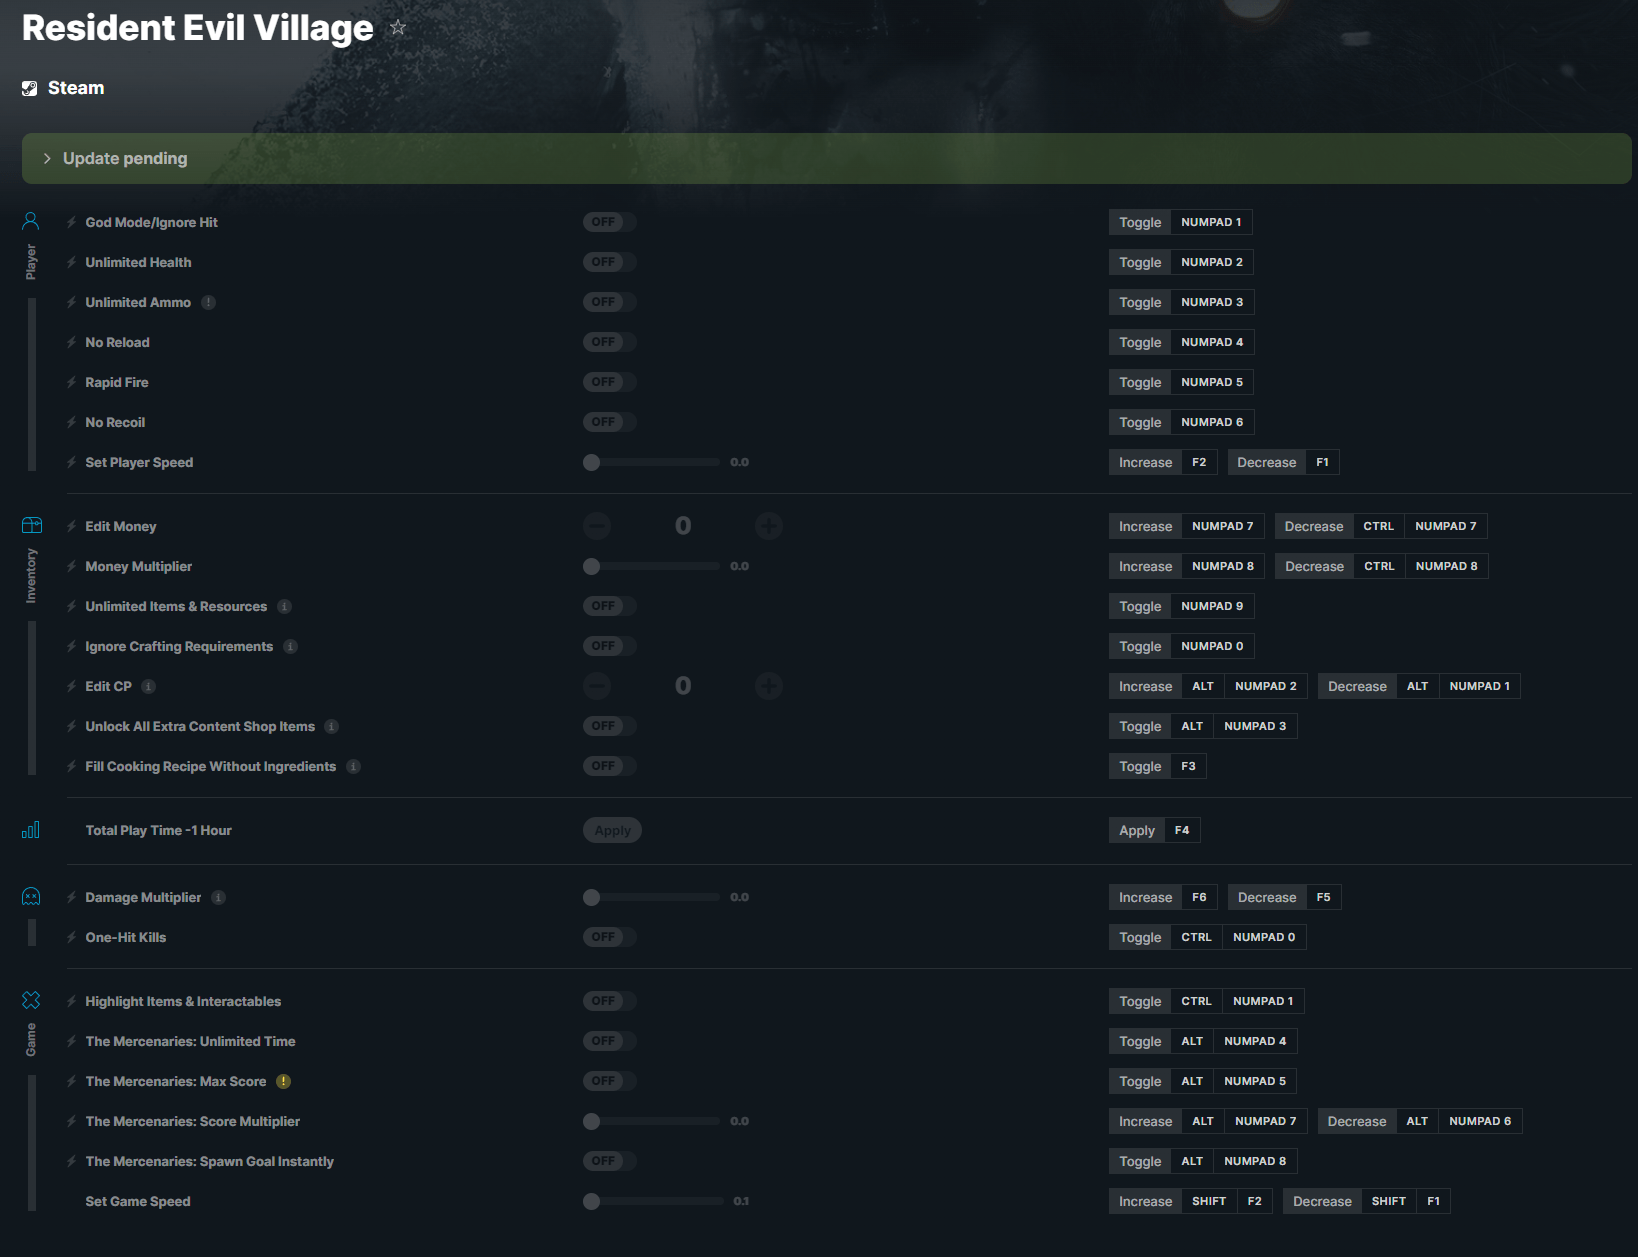
Task: Turn on The Mercenaries: Max Score switch
Action: (x=610, y=1081)
